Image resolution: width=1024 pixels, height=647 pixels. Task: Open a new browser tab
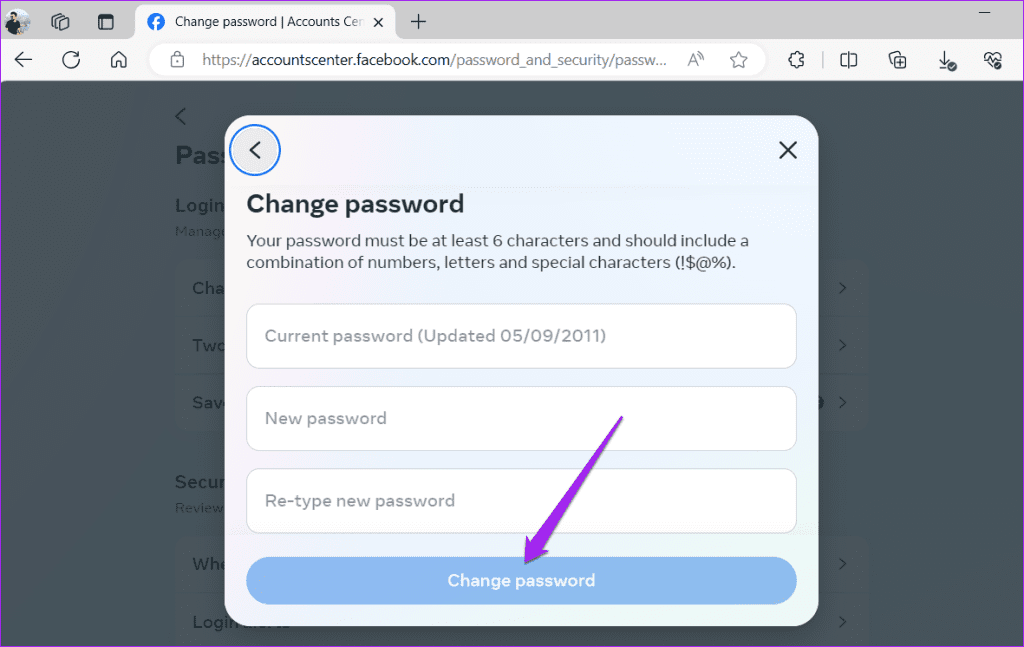click(x=418, y=21)
